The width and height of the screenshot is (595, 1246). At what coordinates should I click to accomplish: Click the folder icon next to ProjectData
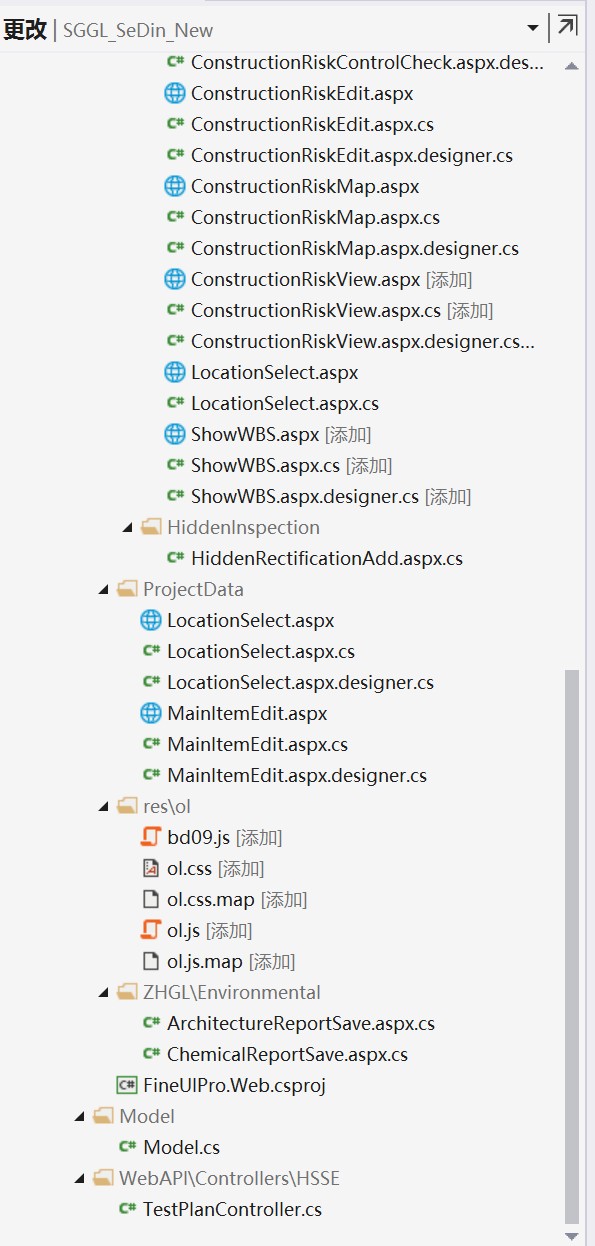127,589
